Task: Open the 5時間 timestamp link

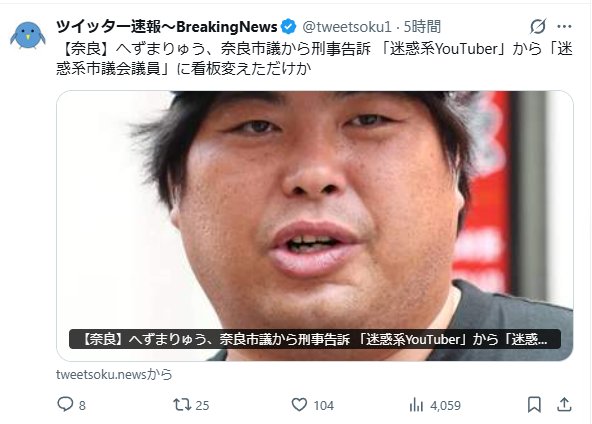Action: click(422, 27)
